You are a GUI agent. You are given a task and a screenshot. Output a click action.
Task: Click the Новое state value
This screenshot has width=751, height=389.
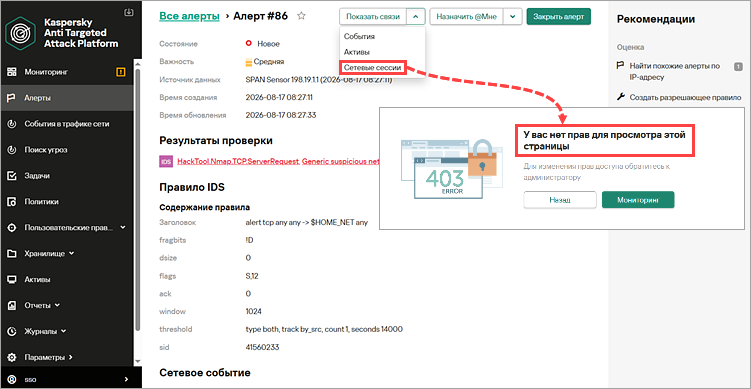pyautogui.click(x=268, y=44)
